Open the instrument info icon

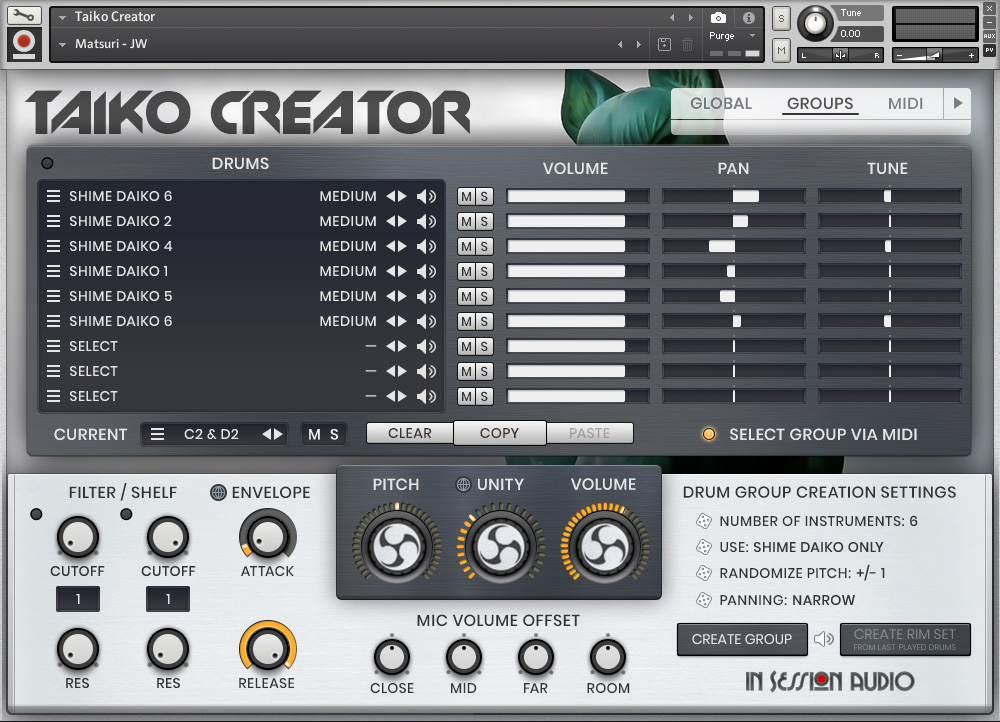tap(749, 18)
